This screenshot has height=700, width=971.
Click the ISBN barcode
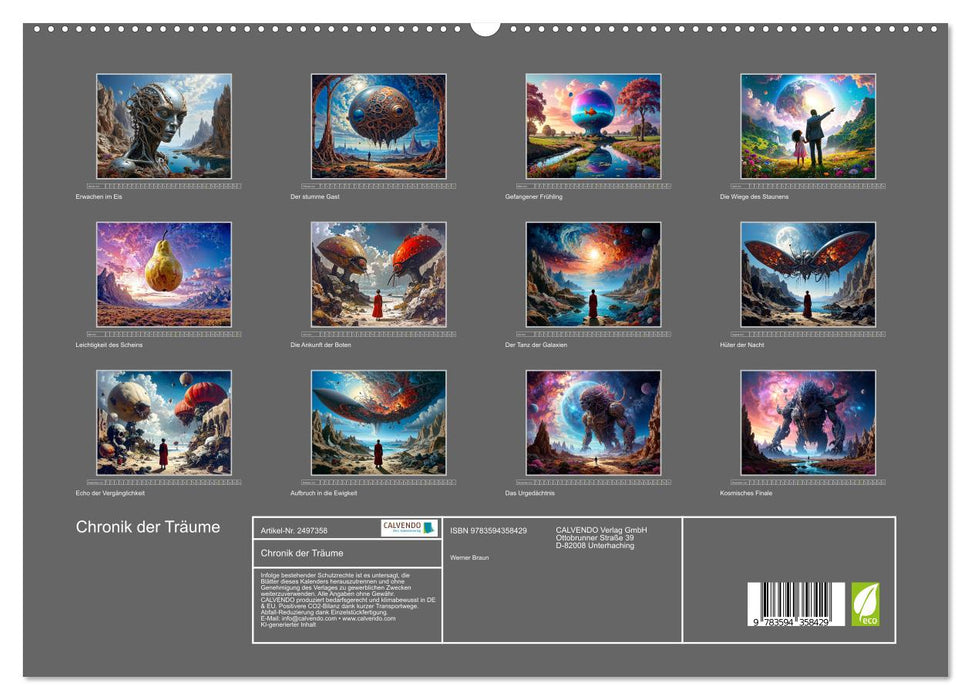[796, 604]
